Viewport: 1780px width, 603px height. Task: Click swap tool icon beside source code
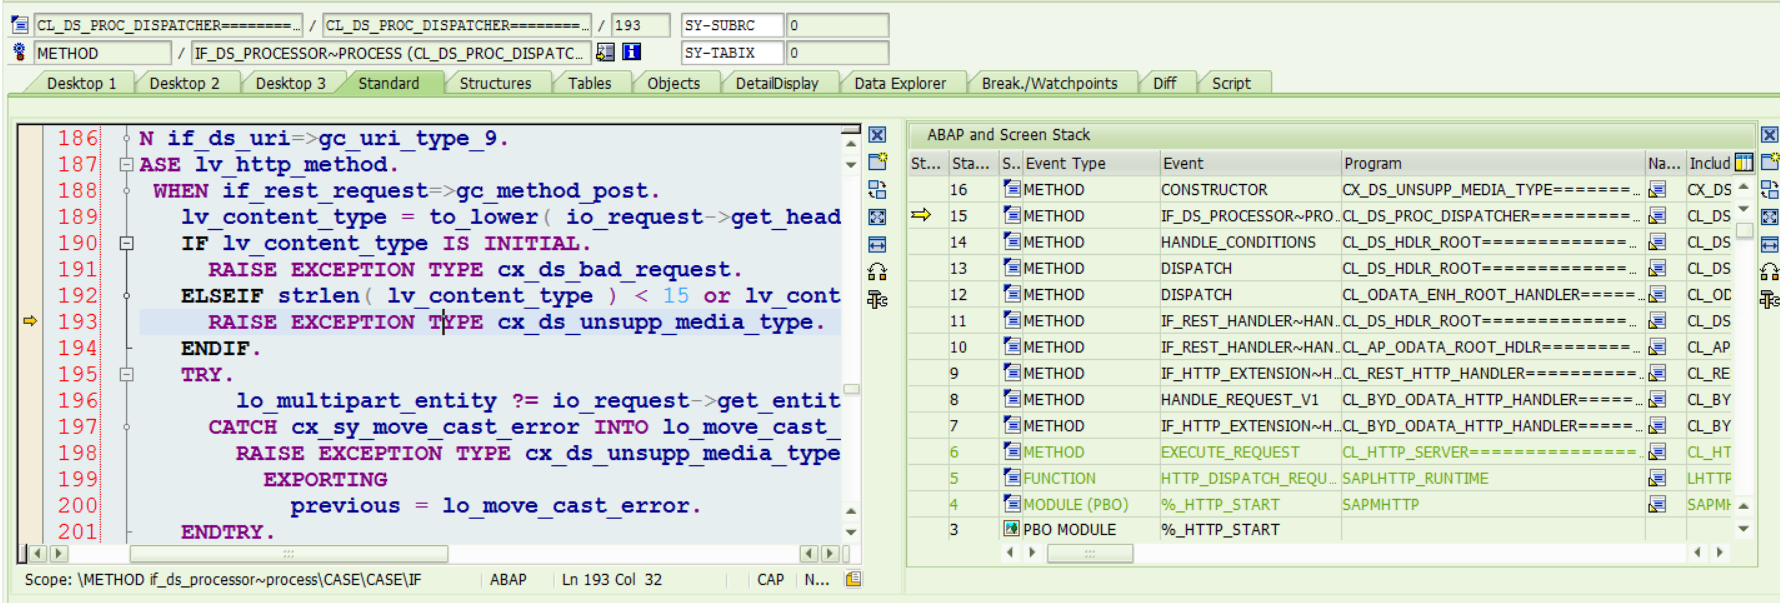click(x=877, y=189)
